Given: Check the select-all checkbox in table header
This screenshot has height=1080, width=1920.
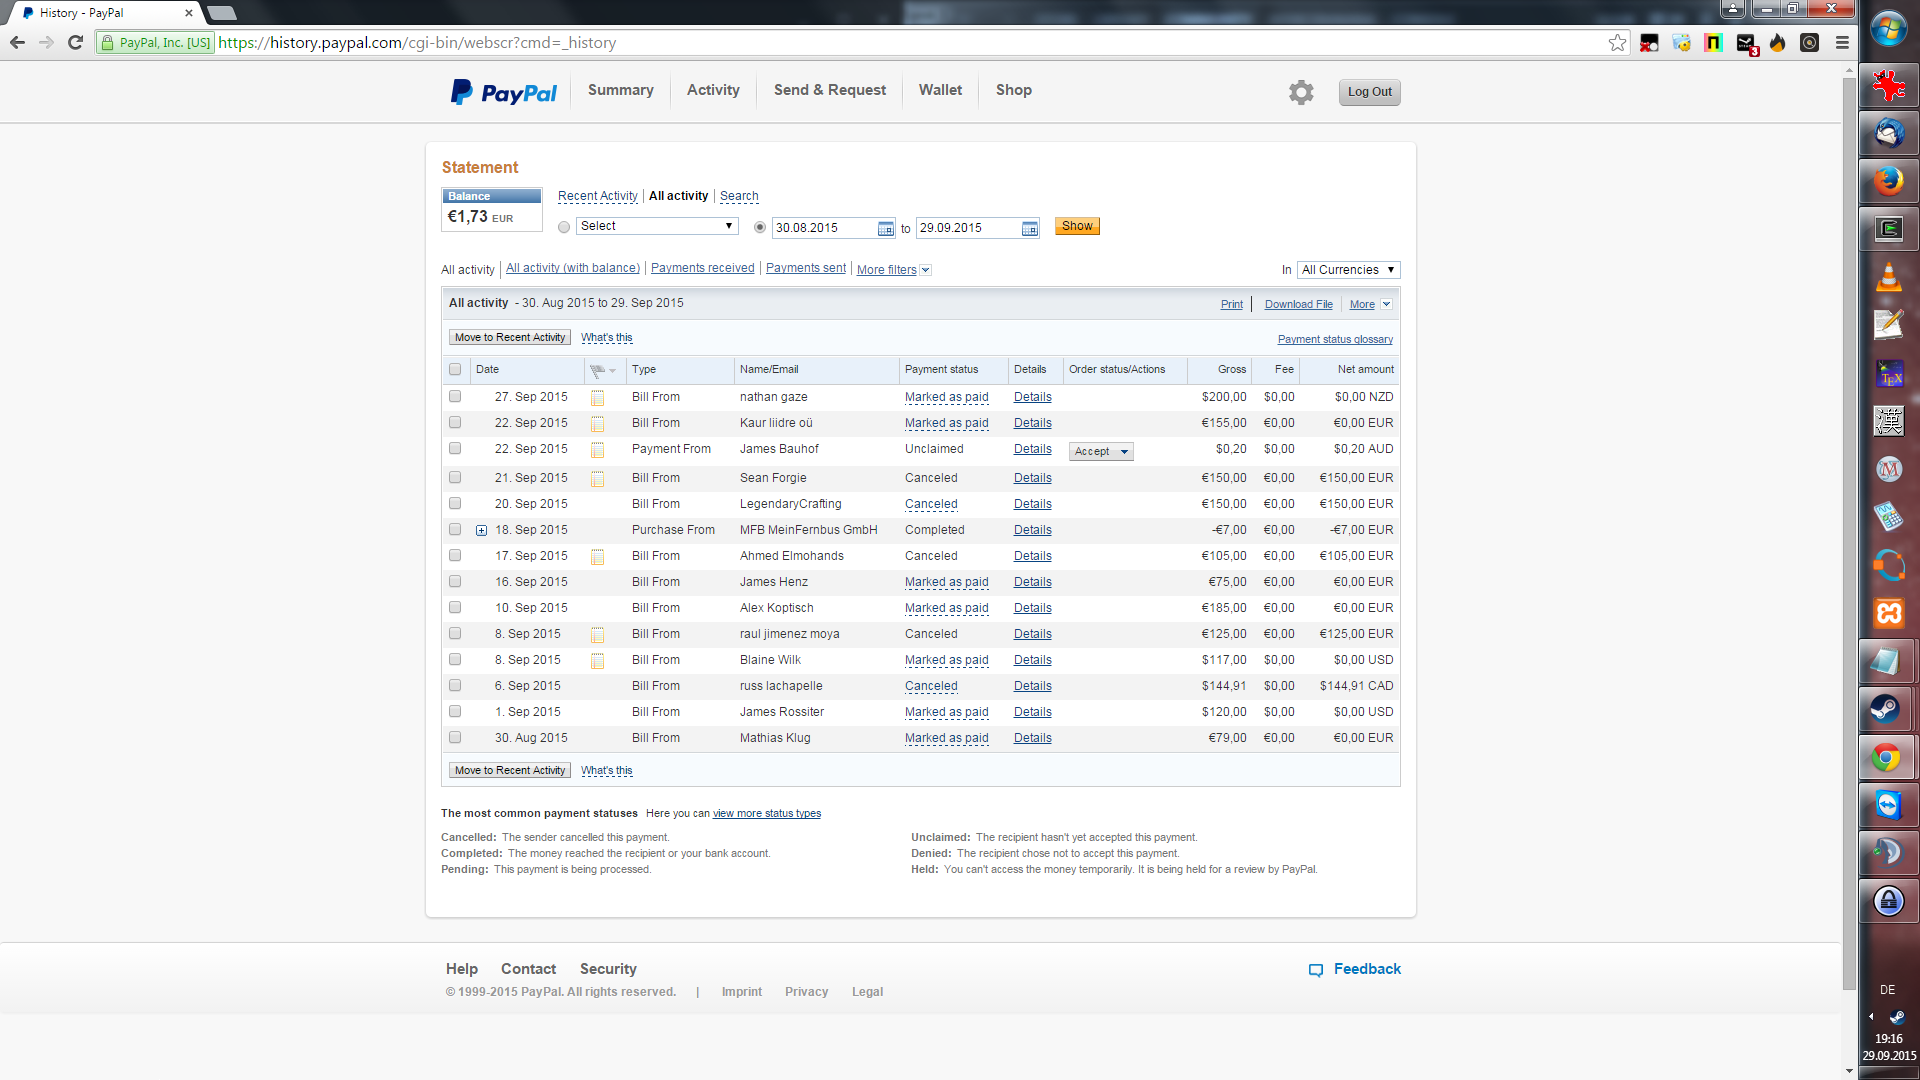Looking at the screenshot, I should tap(455, 370).
